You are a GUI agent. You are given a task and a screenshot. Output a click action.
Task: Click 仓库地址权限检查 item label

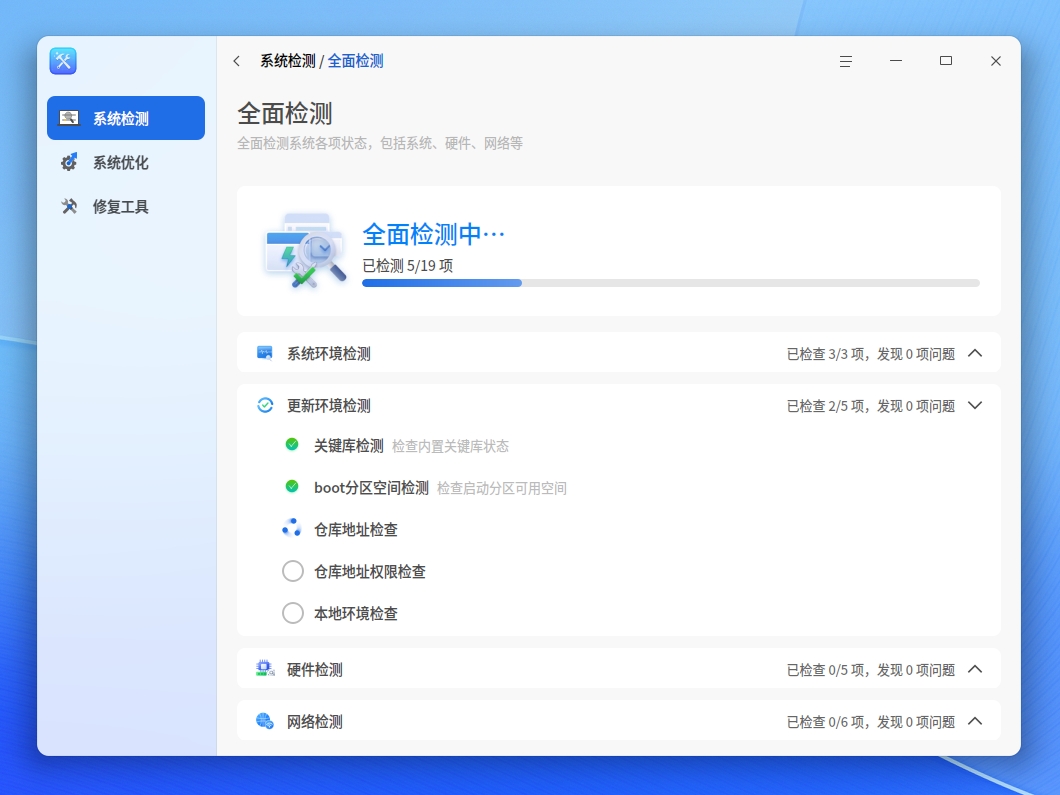tap(370, 572)
